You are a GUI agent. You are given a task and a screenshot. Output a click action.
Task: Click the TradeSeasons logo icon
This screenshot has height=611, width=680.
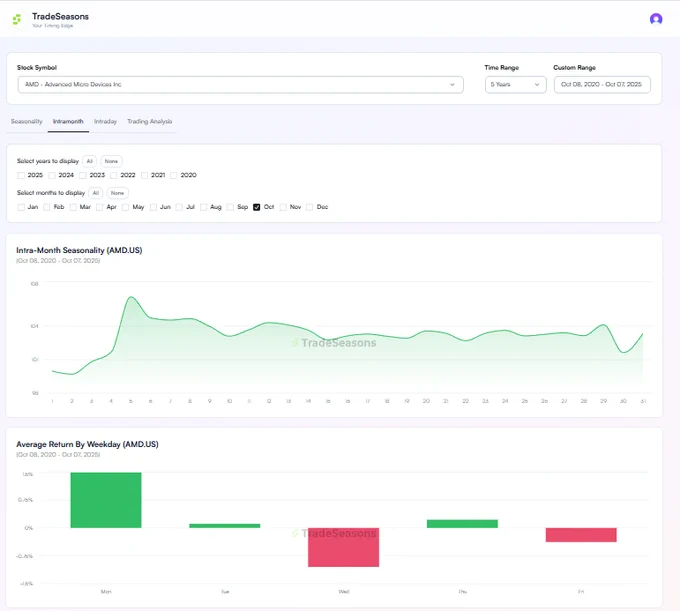16,19
